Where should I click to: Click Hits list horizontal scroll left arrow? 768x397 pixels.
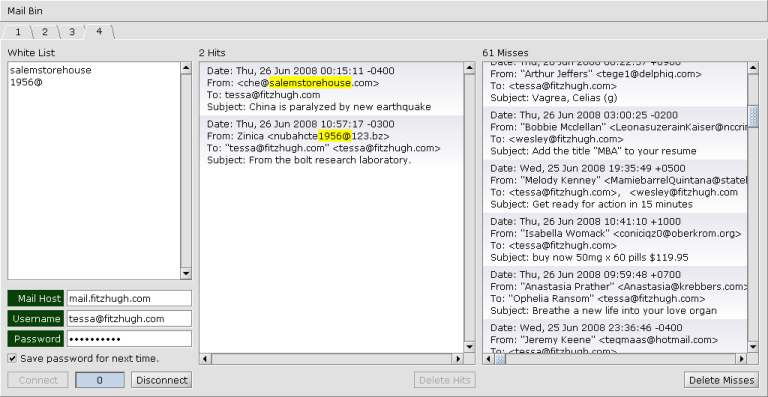coord(205,359)
